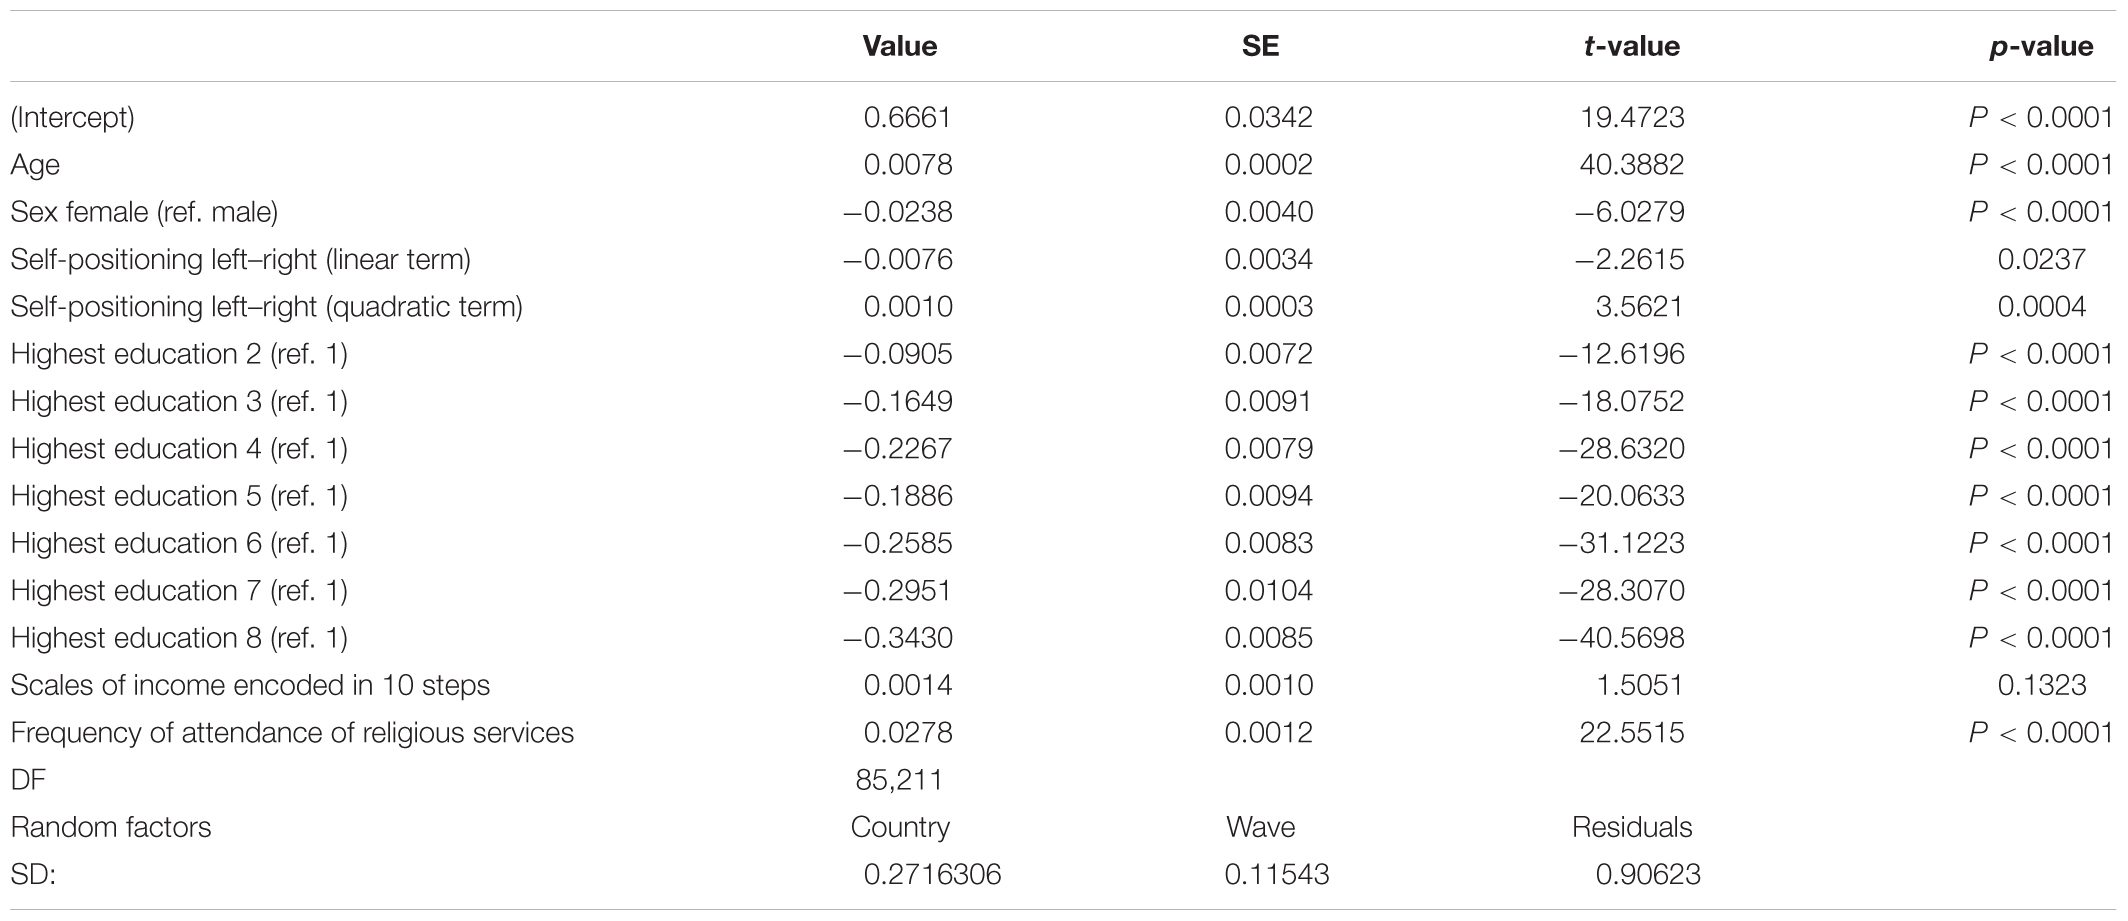Image resolution: width=2128 pixels, height=921 pixels.
Task: Click Highest education 2 (ref. 1) label
Action: point(179,354)
